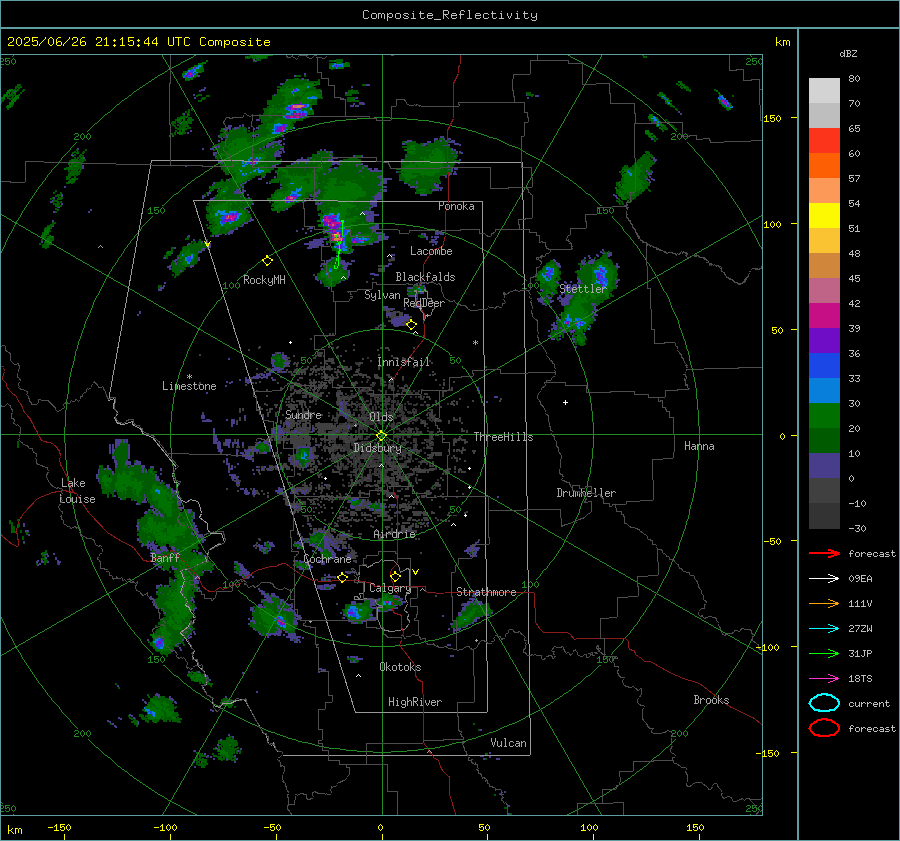Image resolution: width=900 pixels, height=841 pixels.
Task: Click the Okotoks label
Action: click(399, 667)
